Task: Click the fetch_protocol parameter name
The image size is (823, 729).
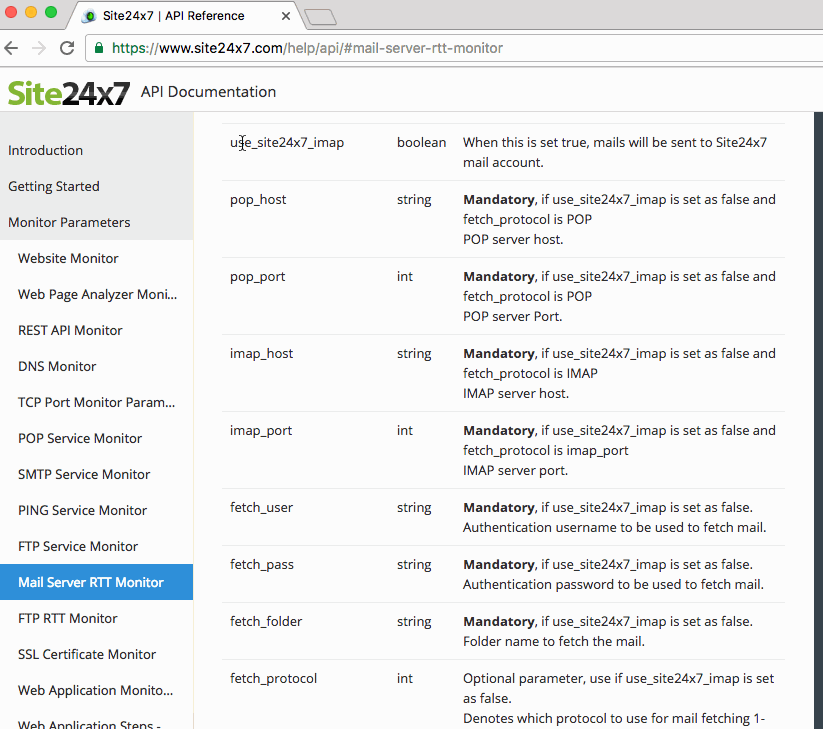Action: 273,679
